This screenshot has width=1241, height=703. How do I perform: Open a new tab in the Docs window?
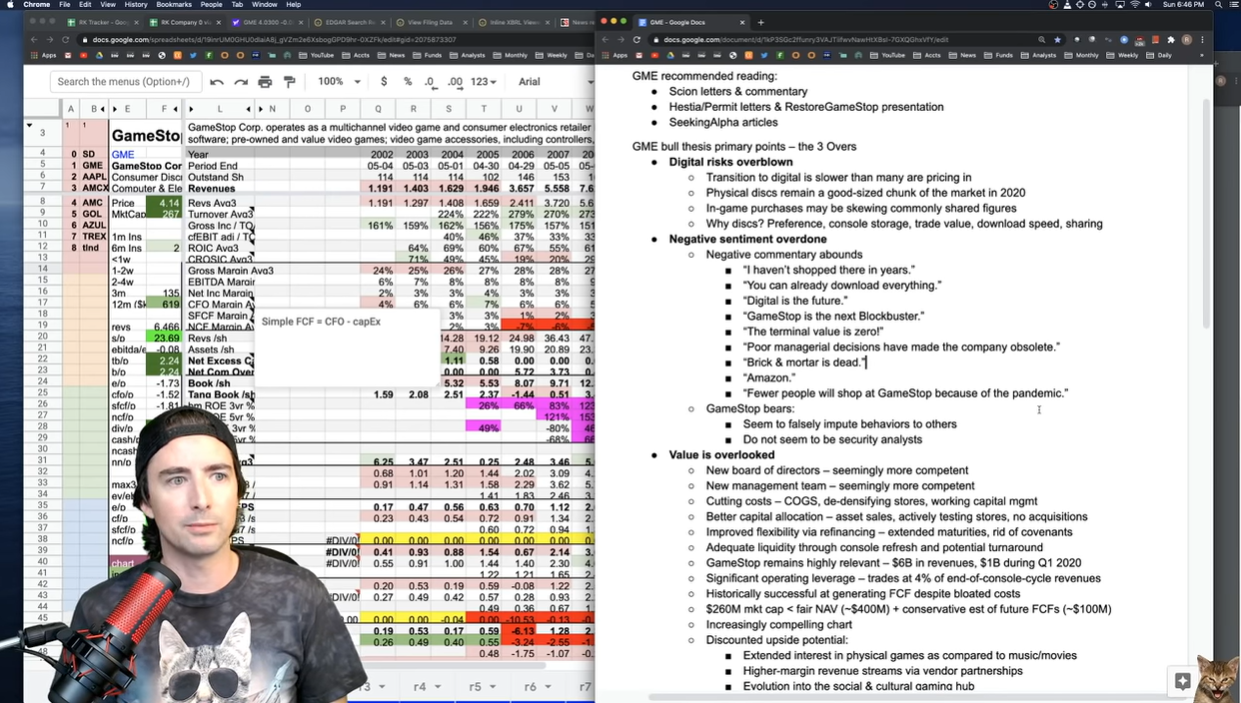coord(761,21)
